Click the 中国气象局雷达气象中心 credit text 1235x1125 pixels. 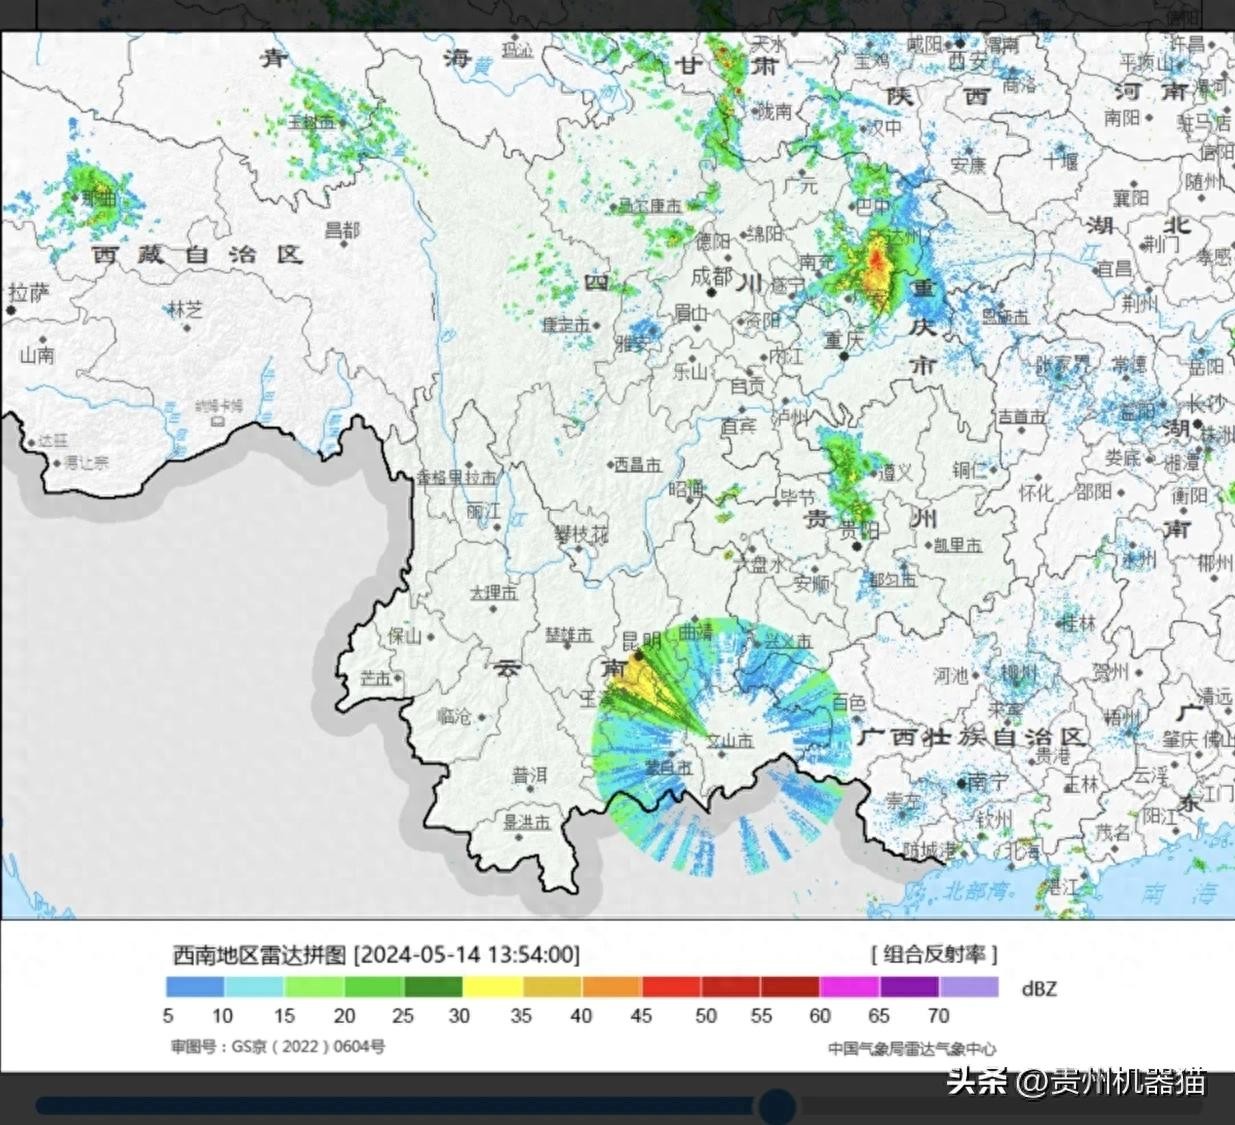[911, 1048]
